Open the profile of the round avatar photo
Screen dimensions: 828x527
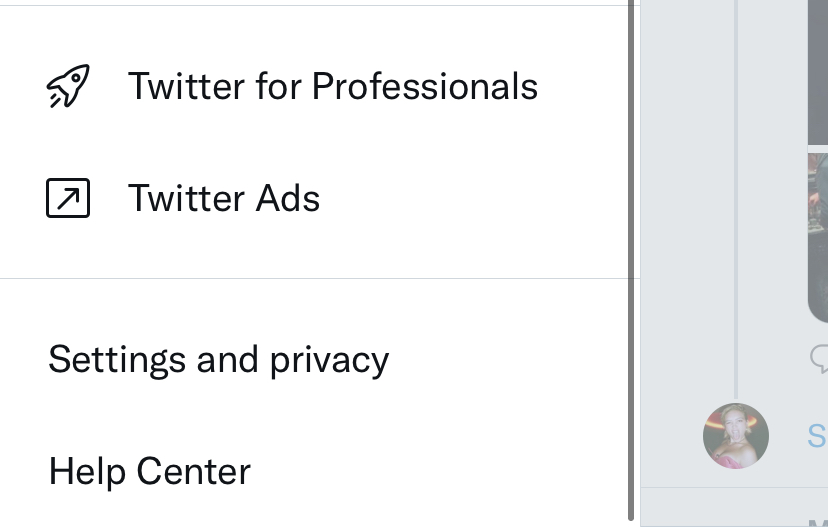[736, 436]
